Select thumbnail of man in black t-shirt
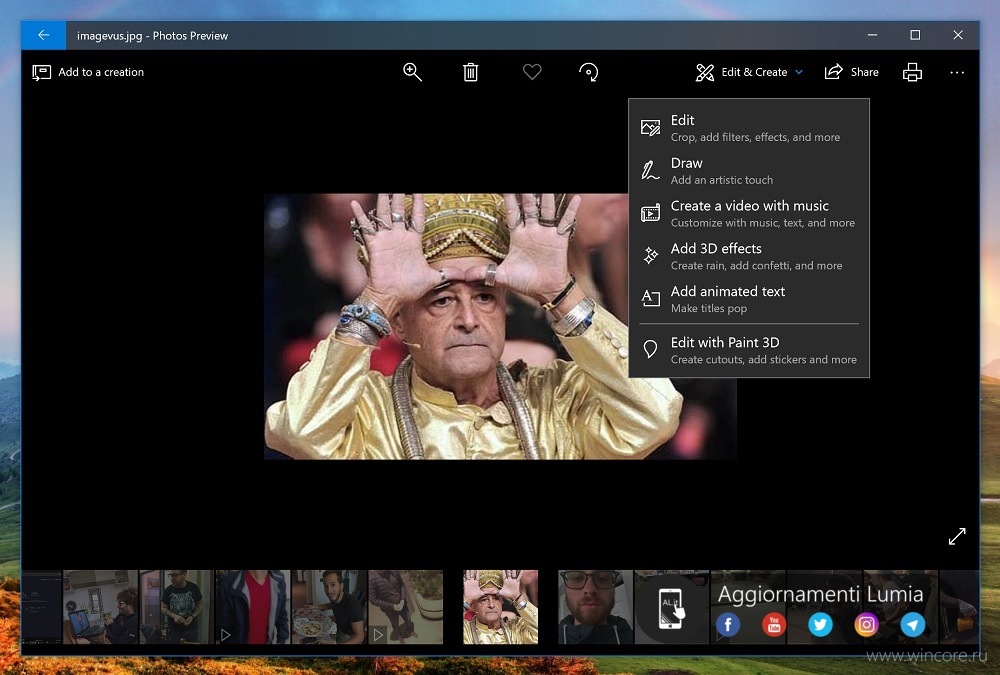1000x675 pixels. click(177, 607)
